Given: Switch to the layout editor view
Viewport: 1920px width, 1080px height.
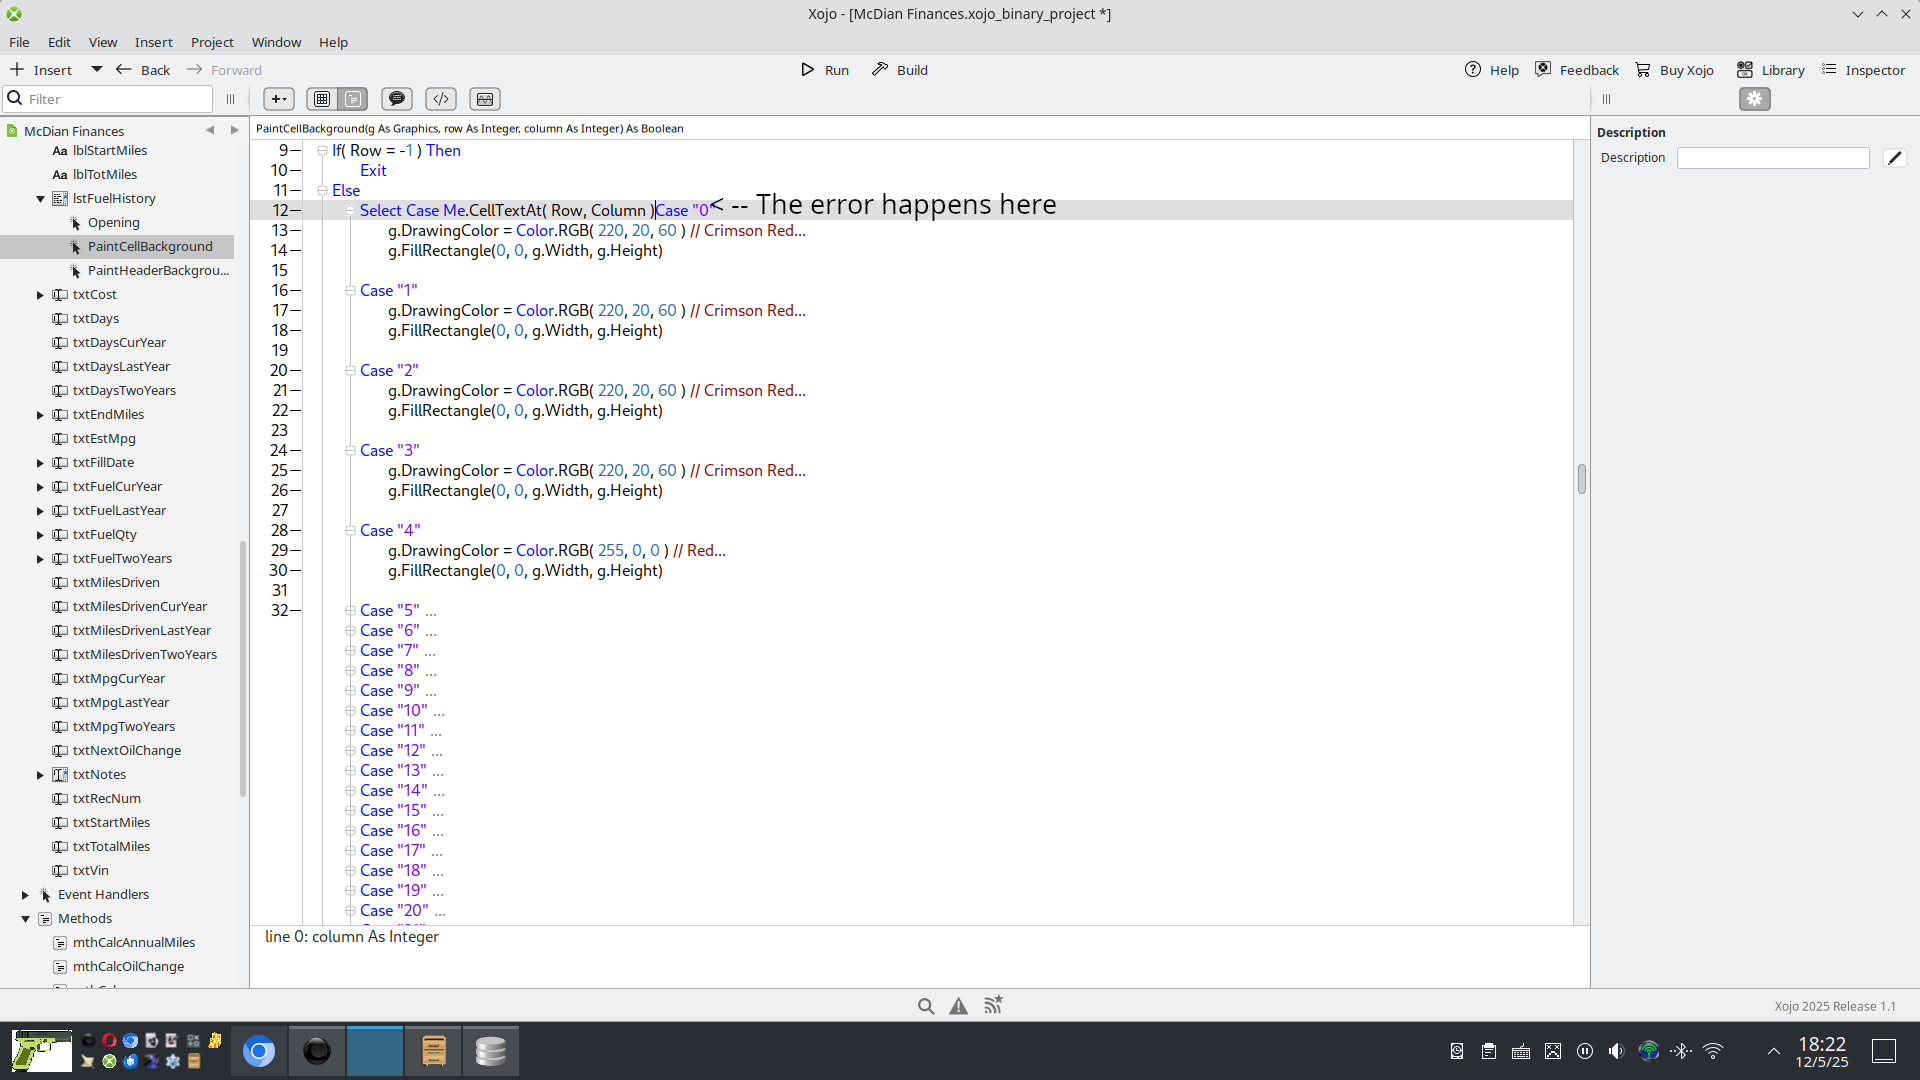Looking at the screenshot, I should click(322, 99).
